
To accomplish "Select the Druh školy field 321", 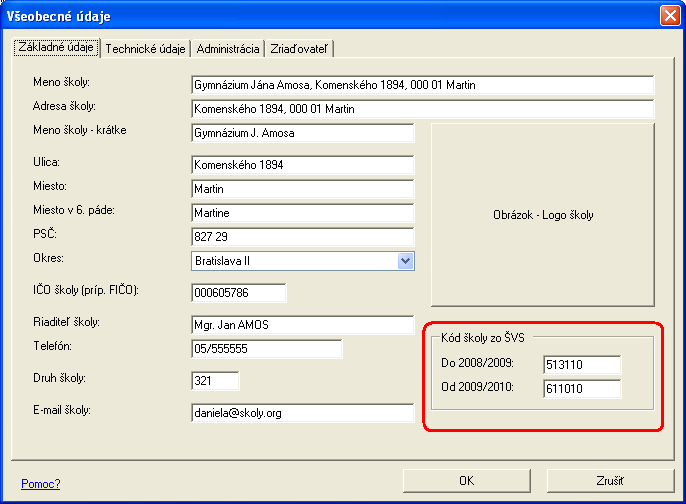I will pyautogui.click(x=215, y=381).
